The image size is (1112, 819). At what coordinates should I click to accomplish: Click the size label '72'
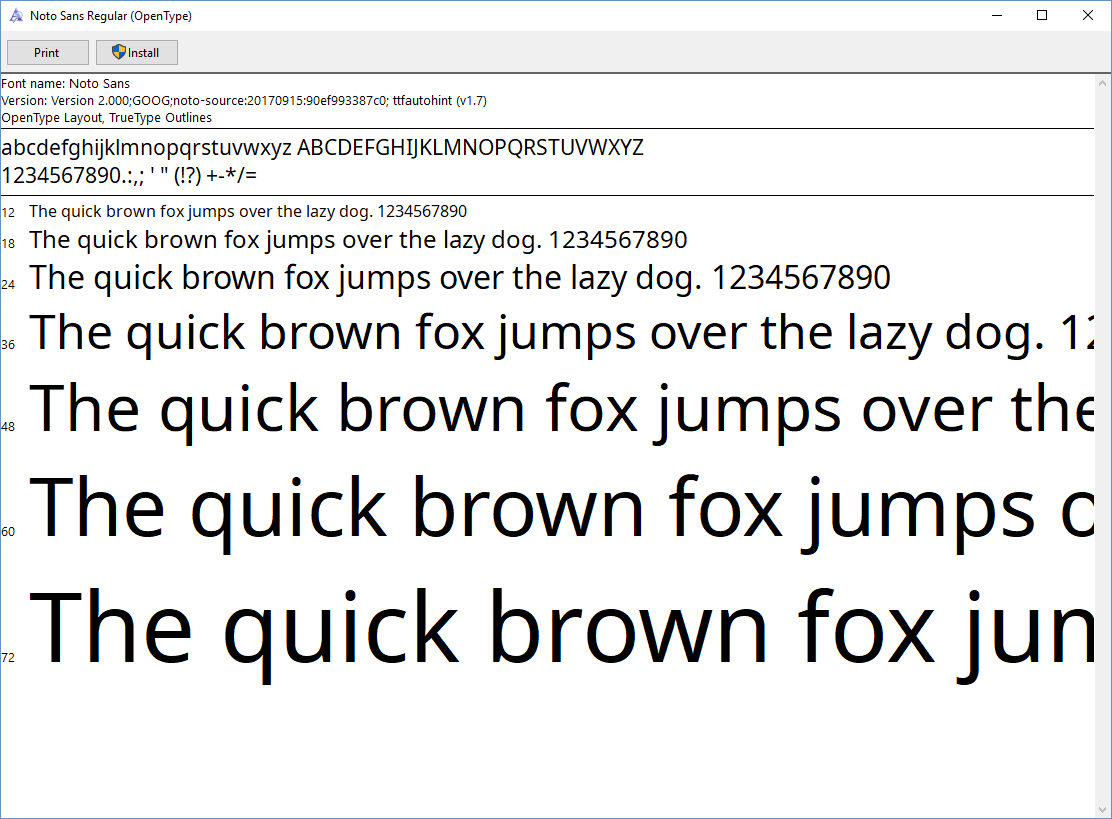[8, 658]
